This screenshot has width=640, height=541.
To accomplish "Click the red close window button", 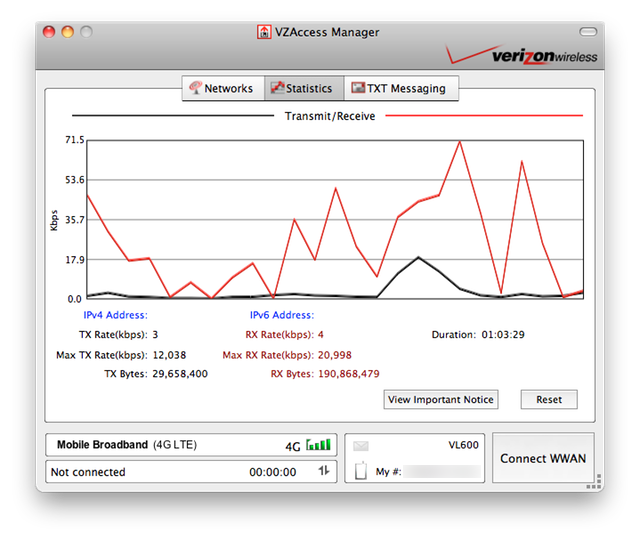I will coord(49,32).
